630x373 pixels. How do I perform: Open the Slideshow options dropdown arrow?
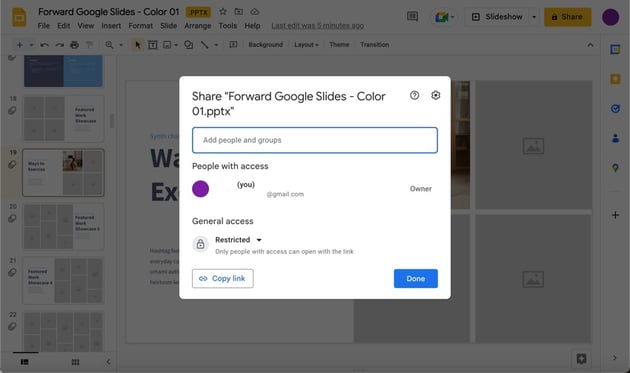pos(534,17)
